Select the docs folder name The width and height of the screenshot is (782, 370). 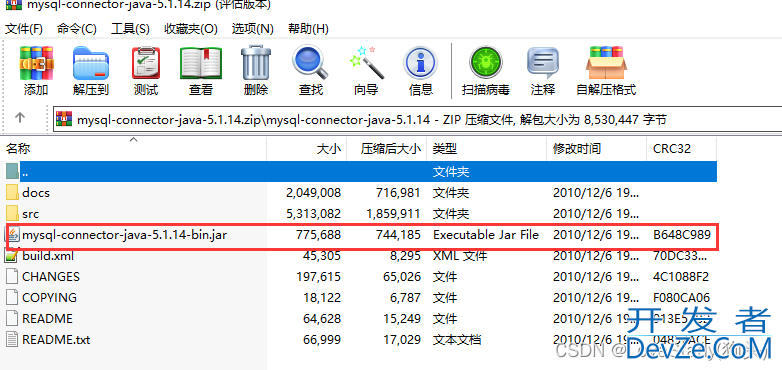click(x=36, y=192)
